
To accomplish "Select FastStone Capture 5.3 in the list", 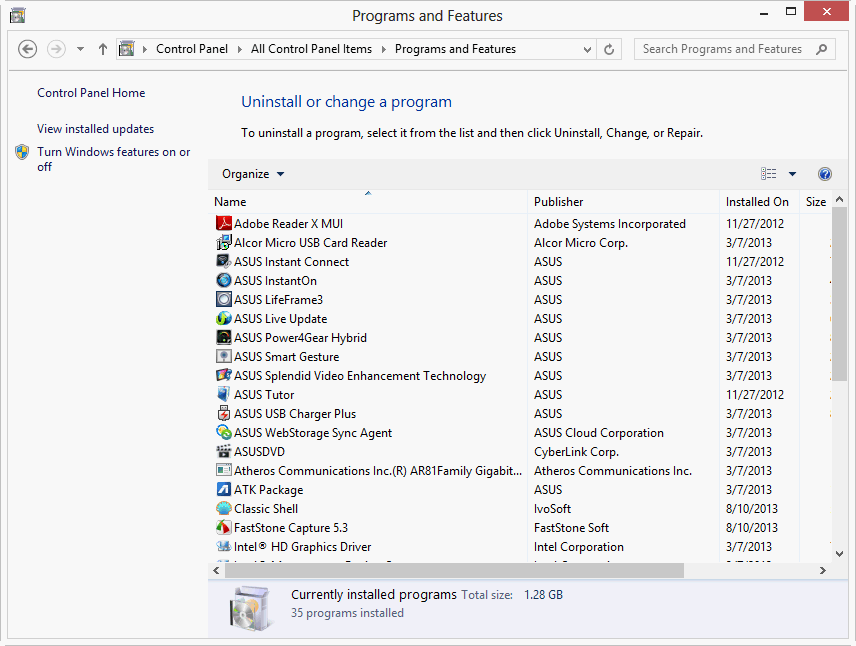I will pyautogui.click(x=291, y=528).
